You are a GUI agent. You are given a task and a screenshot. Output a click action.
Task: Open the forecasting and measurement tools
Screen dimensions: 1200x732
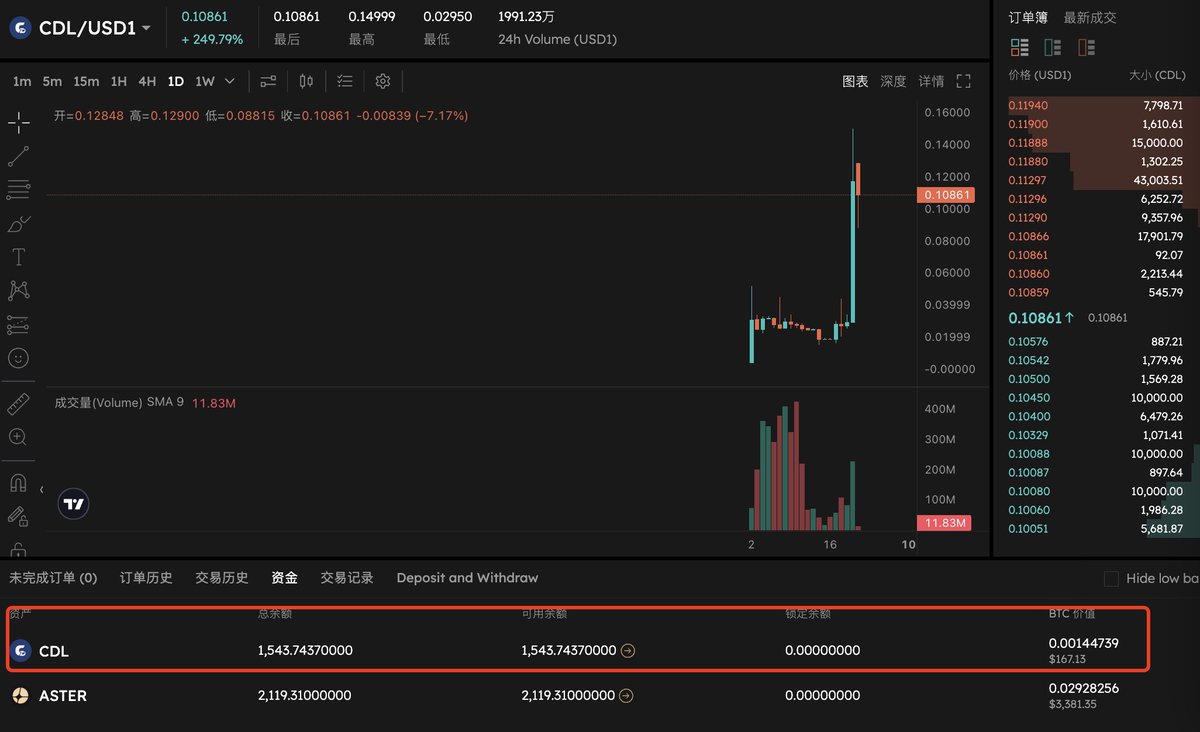18,324
